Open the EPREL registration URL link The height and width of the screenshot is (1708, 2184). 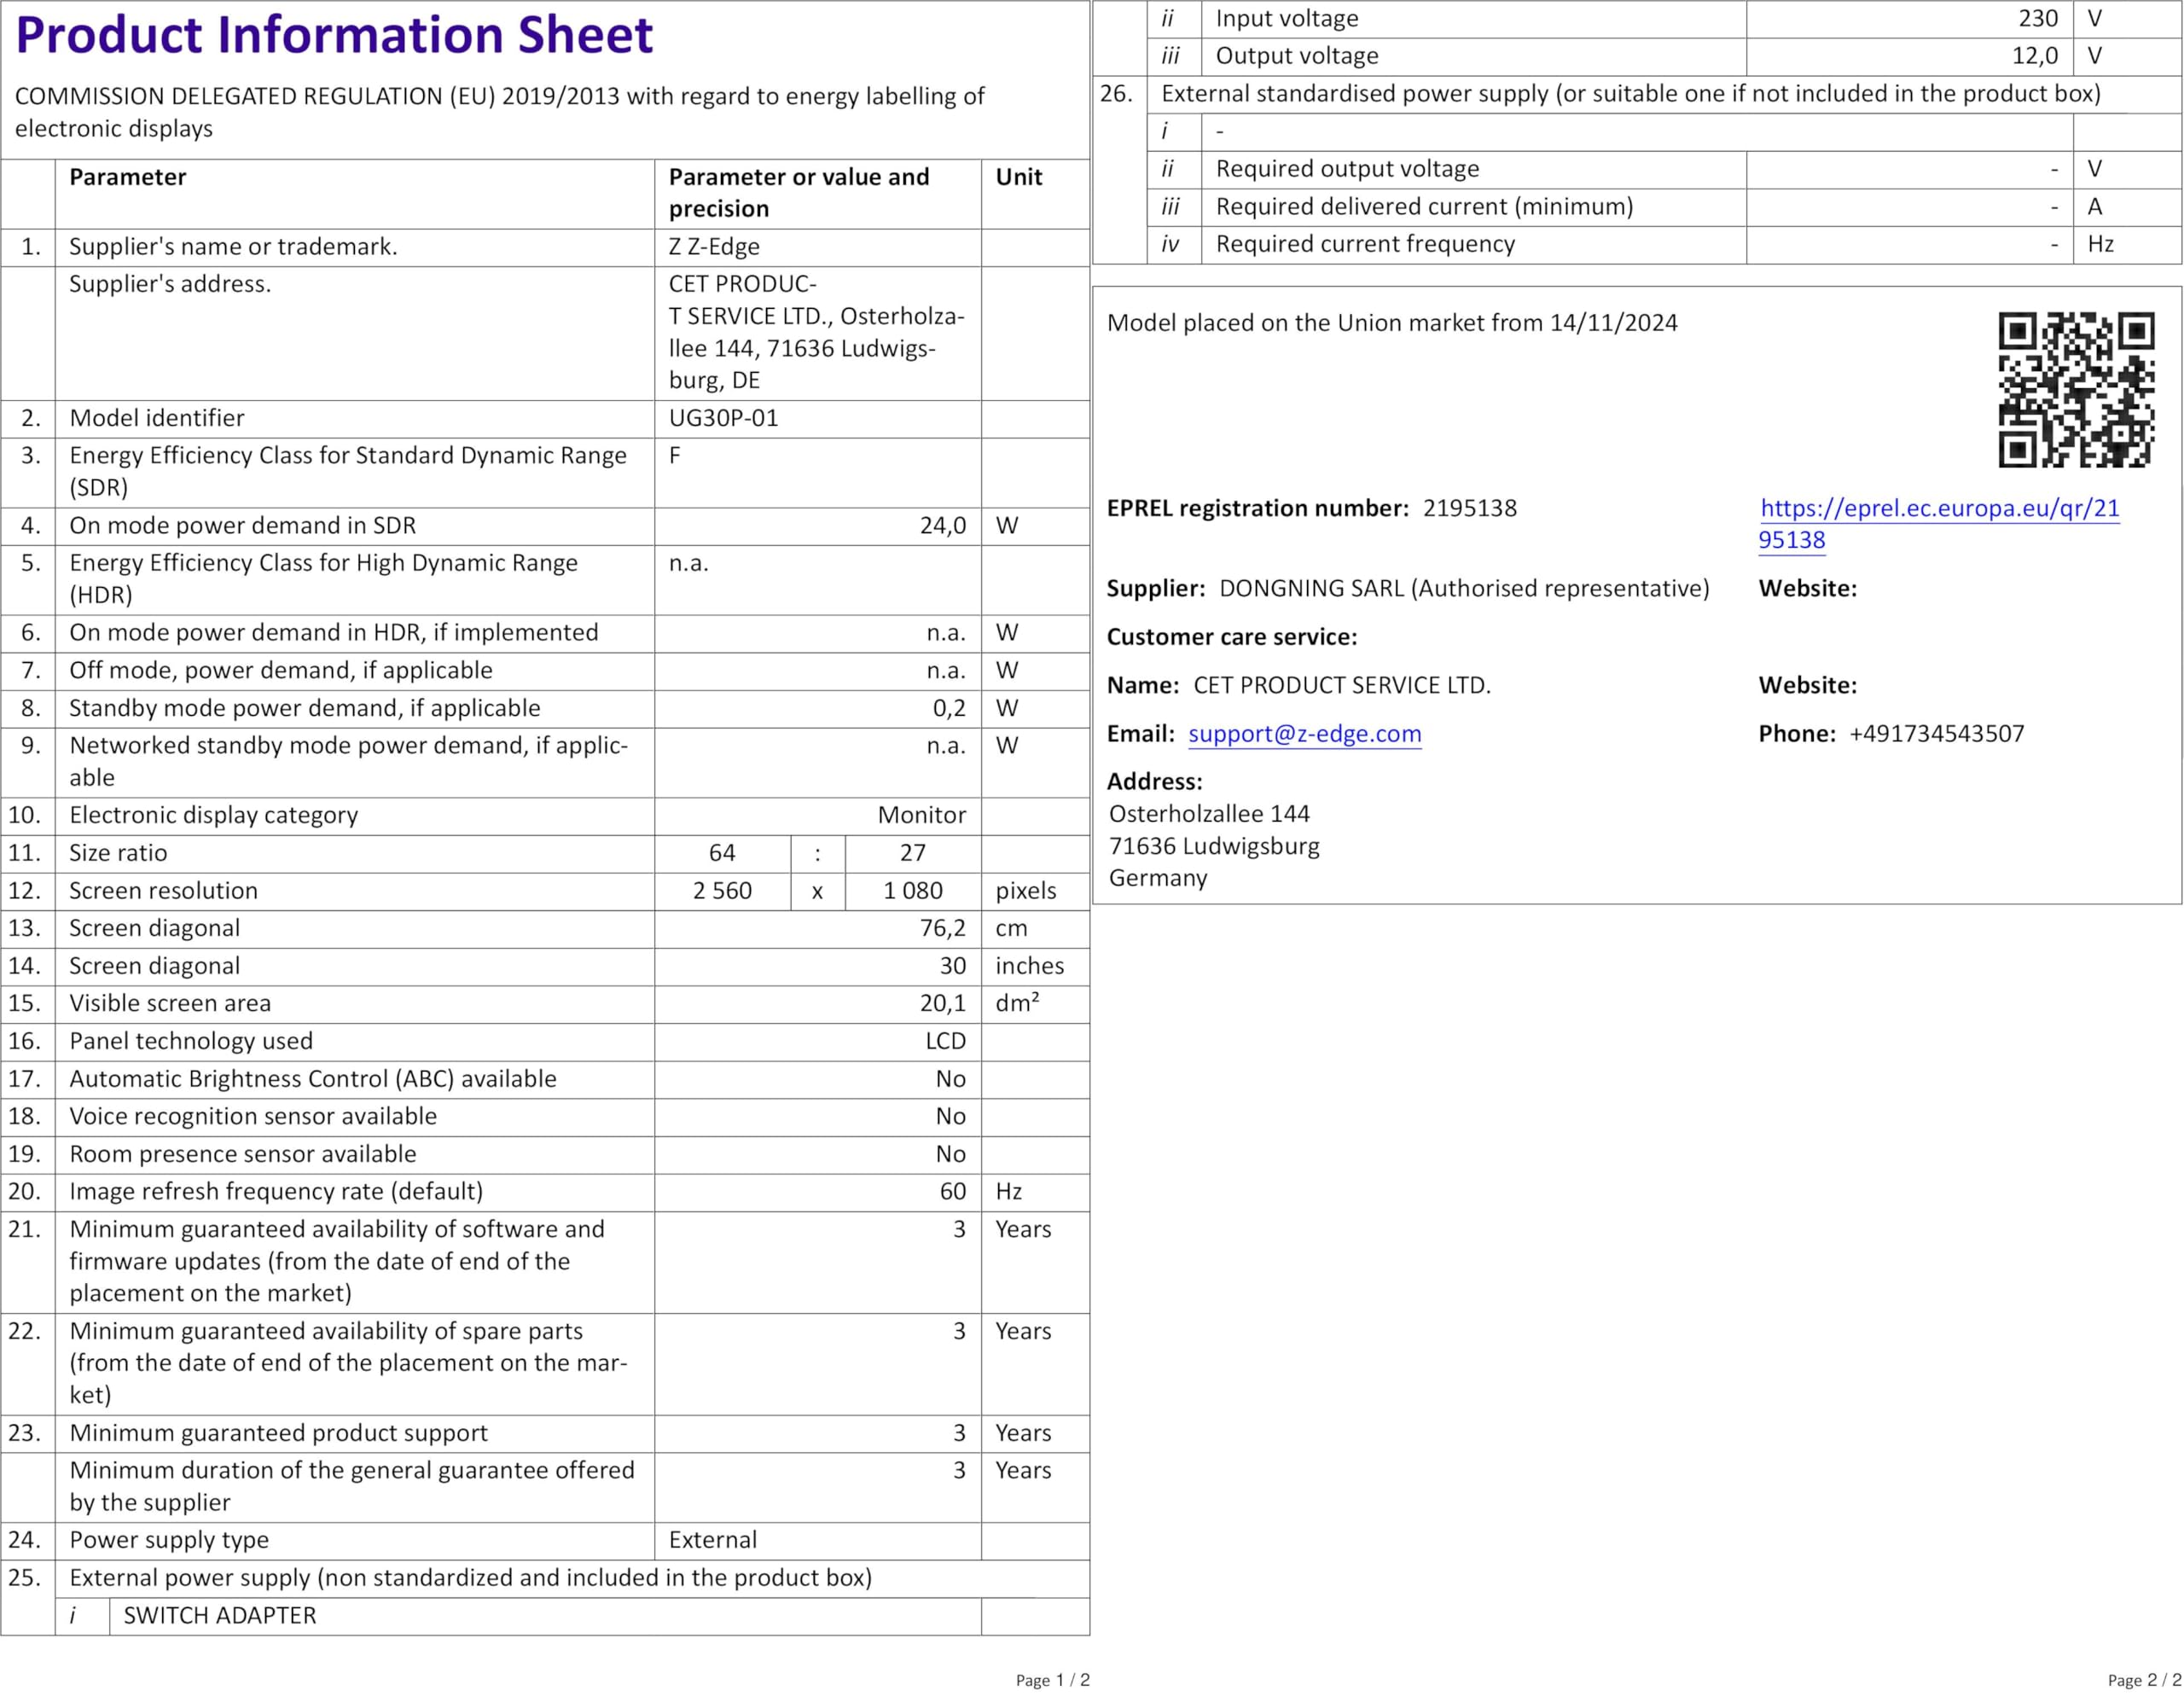point(1938,508)
